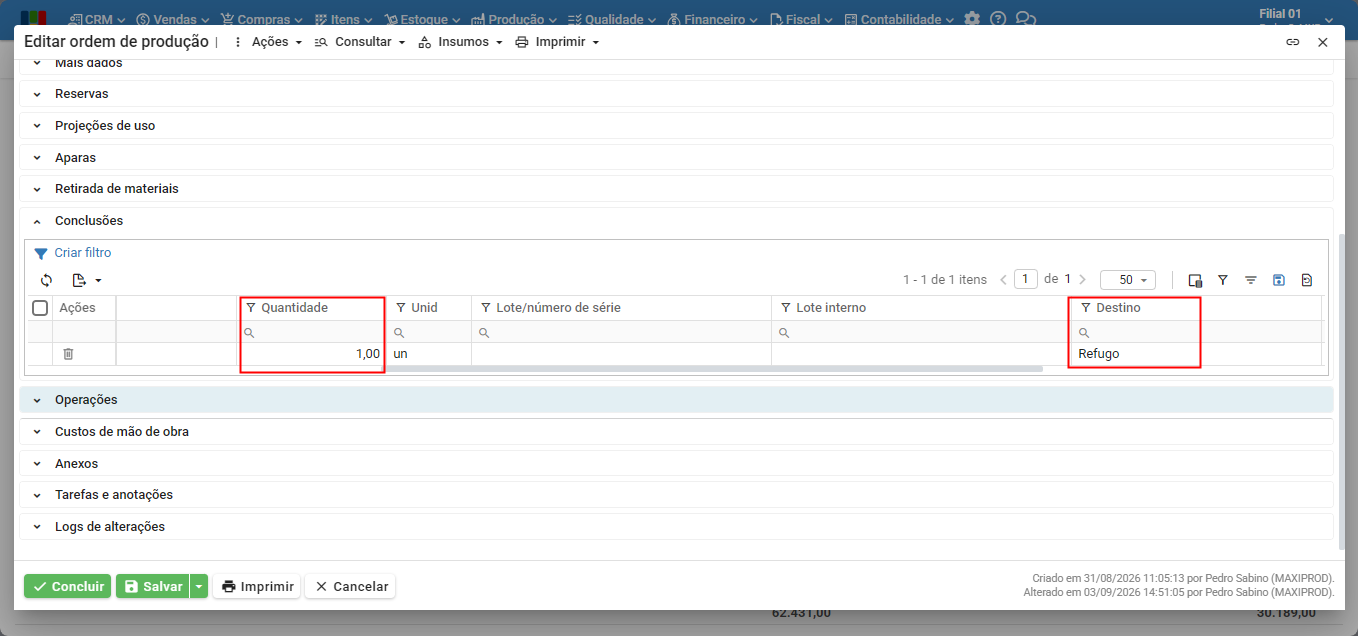1358x636 pixels.
Task: Click the restore layout document icon
Action: click(x=1306, y=280)
